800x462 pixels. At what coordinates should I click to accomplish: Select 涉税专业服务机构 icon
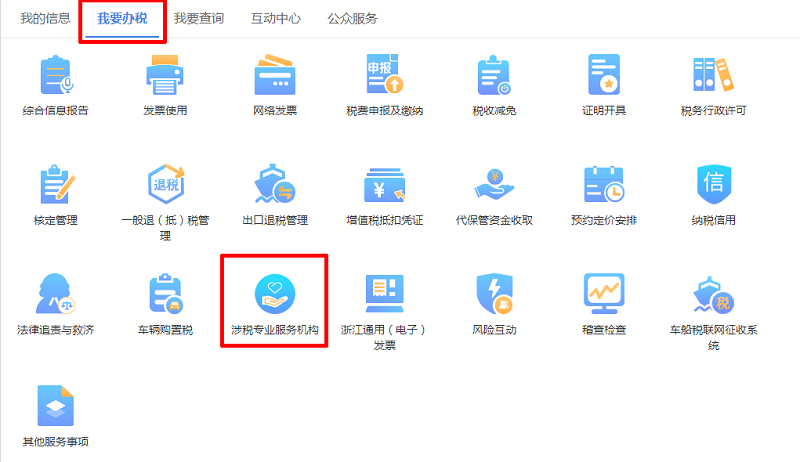[x=275, y=294]
